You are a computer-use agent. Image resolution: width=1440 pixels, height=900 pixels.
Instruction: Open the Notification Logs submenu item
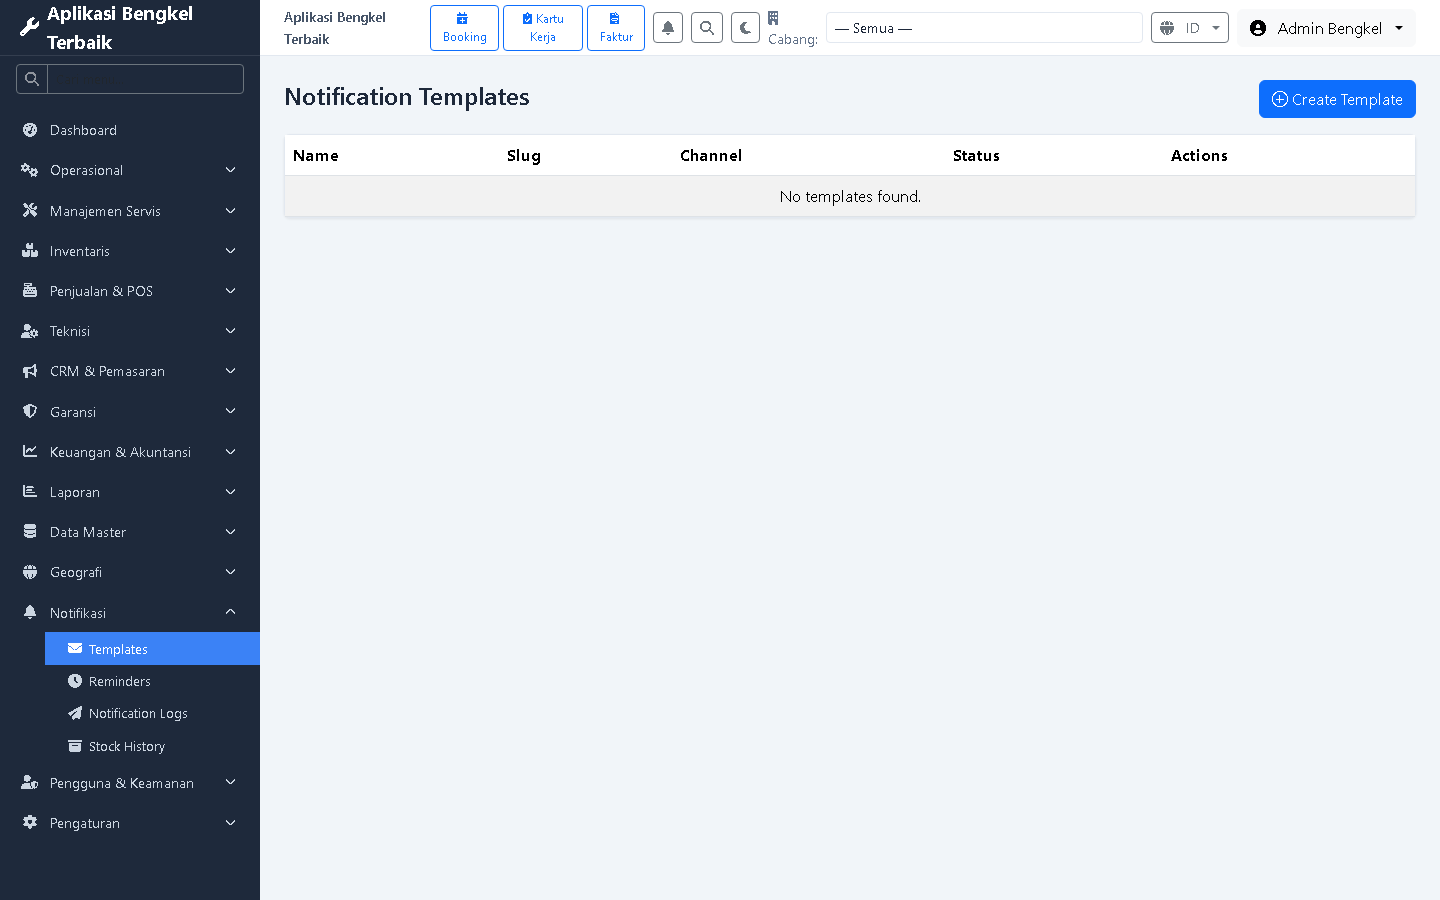pos(152,713)
